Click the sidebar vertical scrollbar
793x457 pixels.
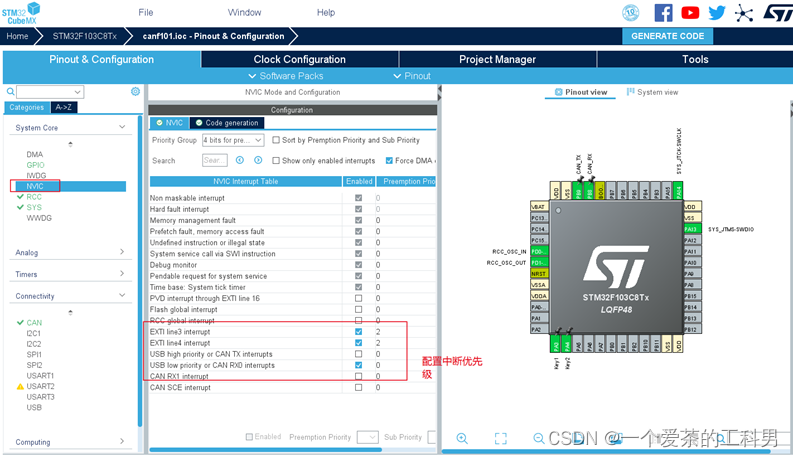point(140,270)
